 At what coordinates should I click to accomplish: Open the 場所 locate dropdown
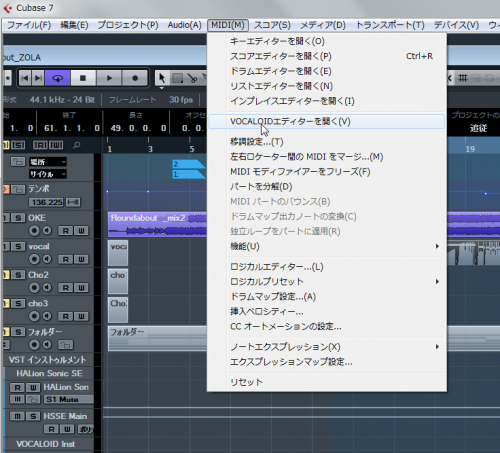click(48, 162)
